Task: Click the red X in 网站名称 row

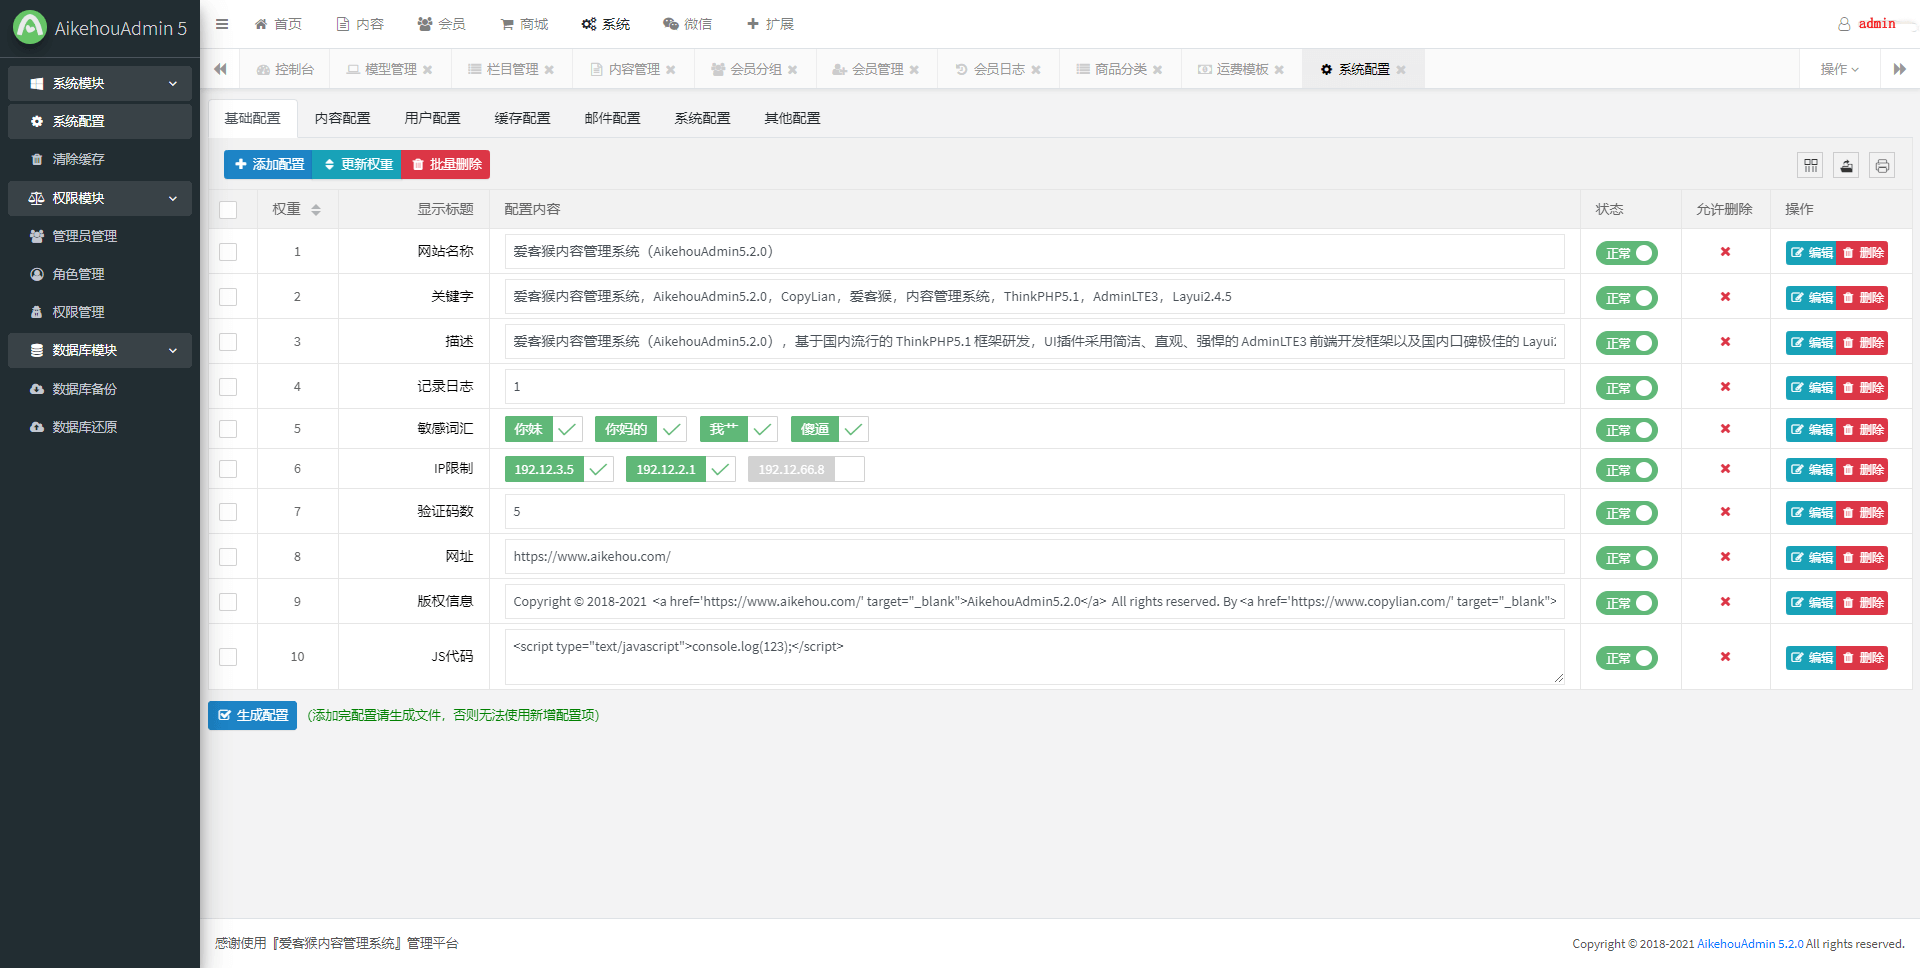Action: pos(1725,252)
